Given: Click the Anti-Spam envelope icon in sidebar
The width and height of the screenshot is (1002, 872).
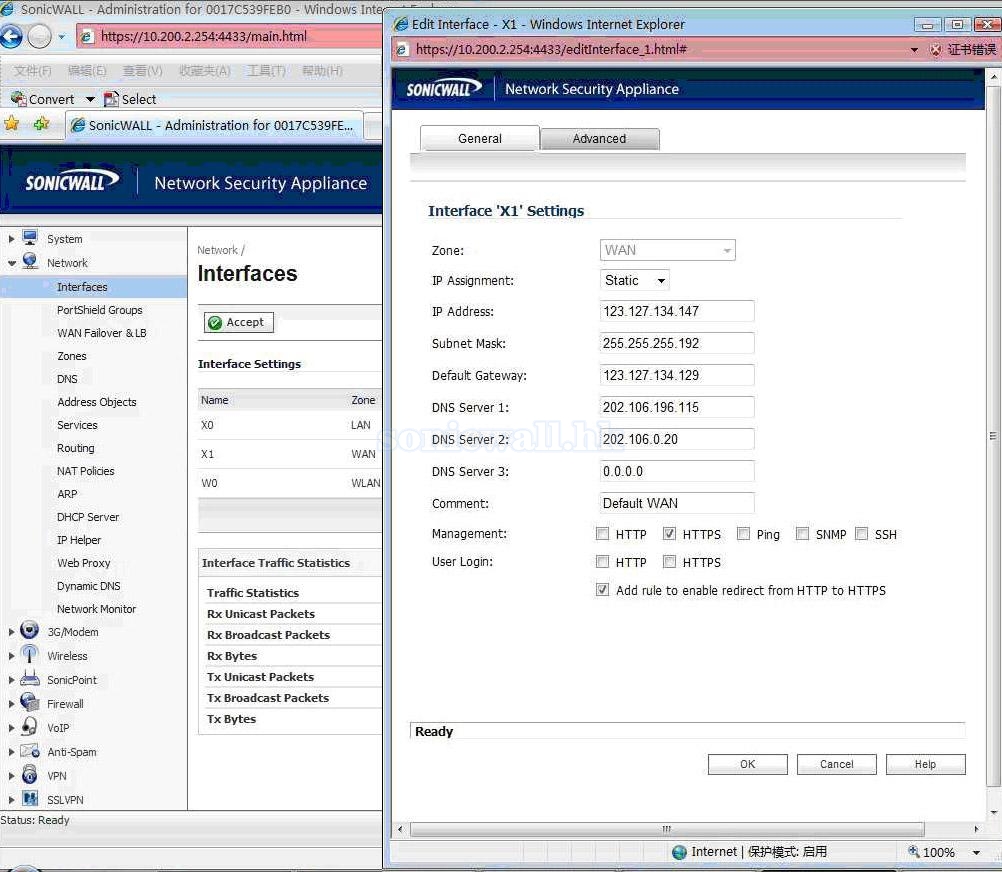Looking at the screenshot, I should point(29,751).
